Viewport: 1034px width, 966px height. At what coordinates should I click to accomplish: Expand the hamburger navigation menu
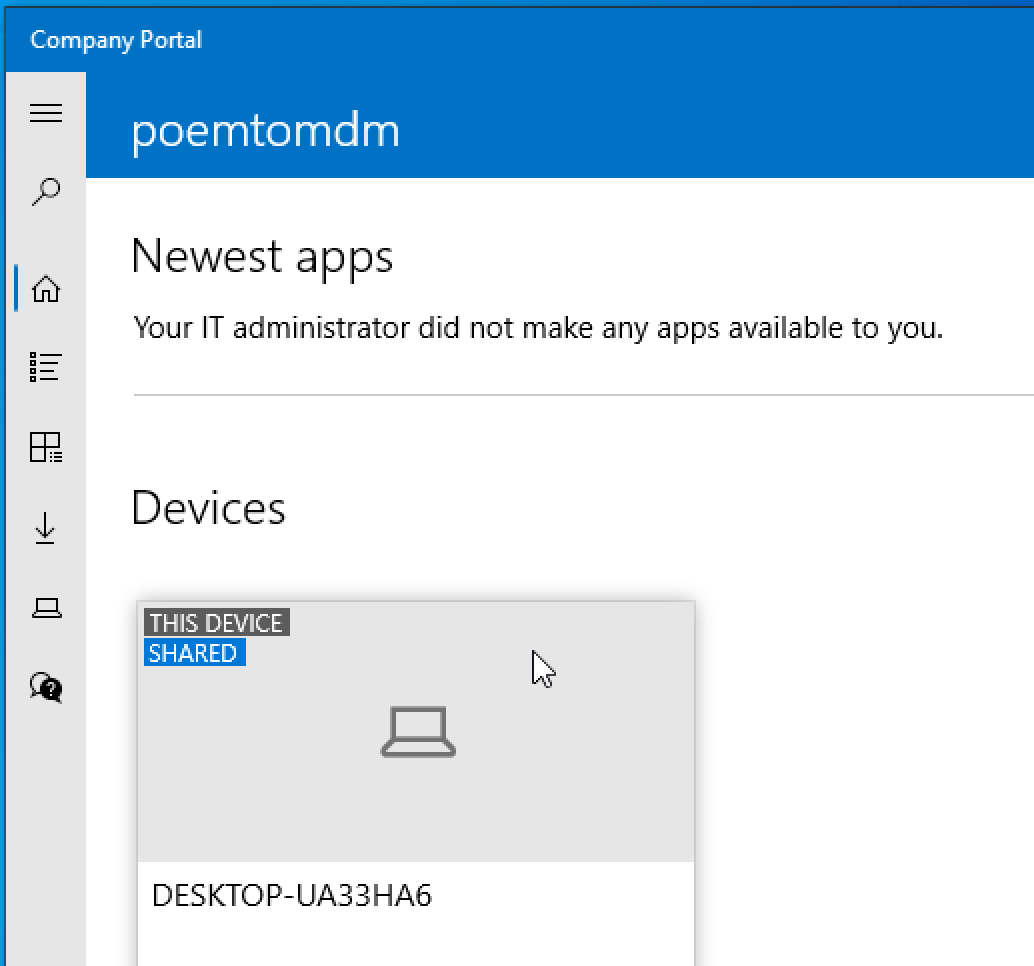(46, 113)
